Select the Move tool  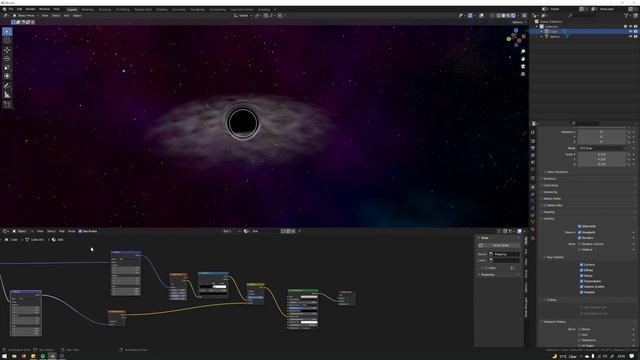7,50
